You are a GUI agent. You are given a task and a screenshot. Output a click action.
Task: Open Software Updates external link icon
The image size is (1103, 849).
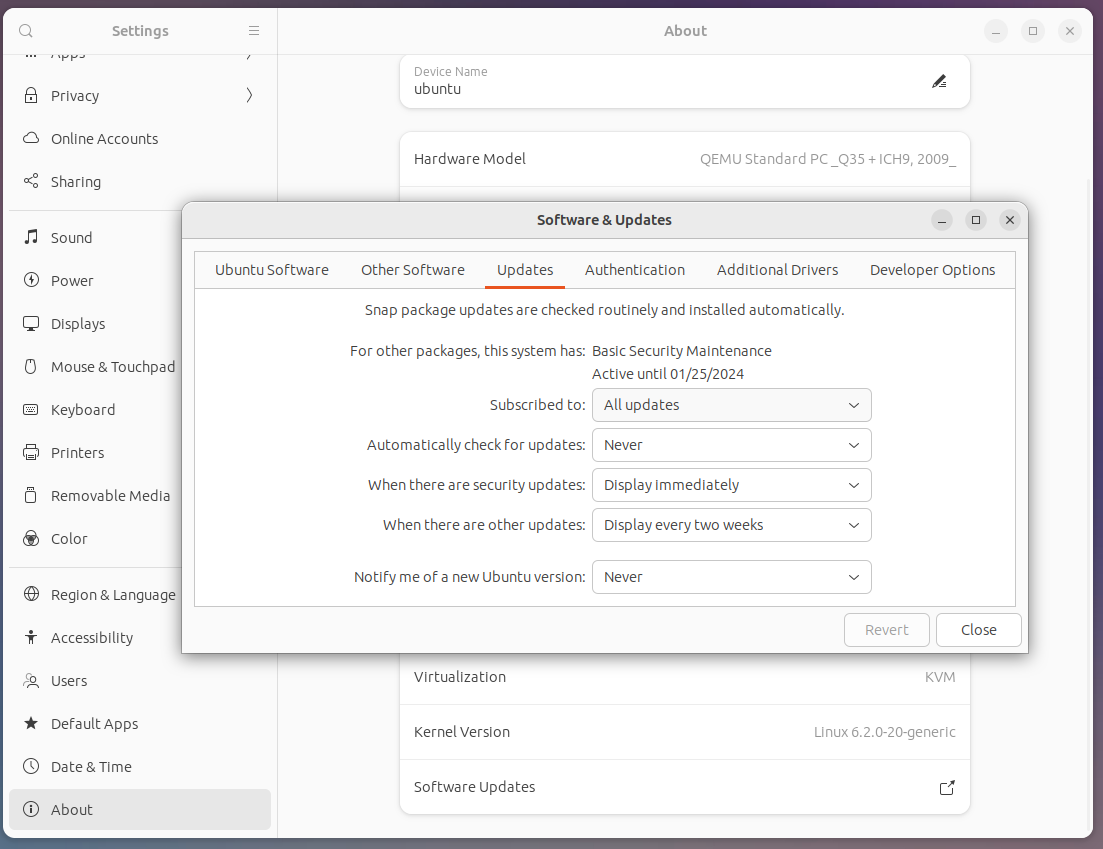click(x=946, y=788)
